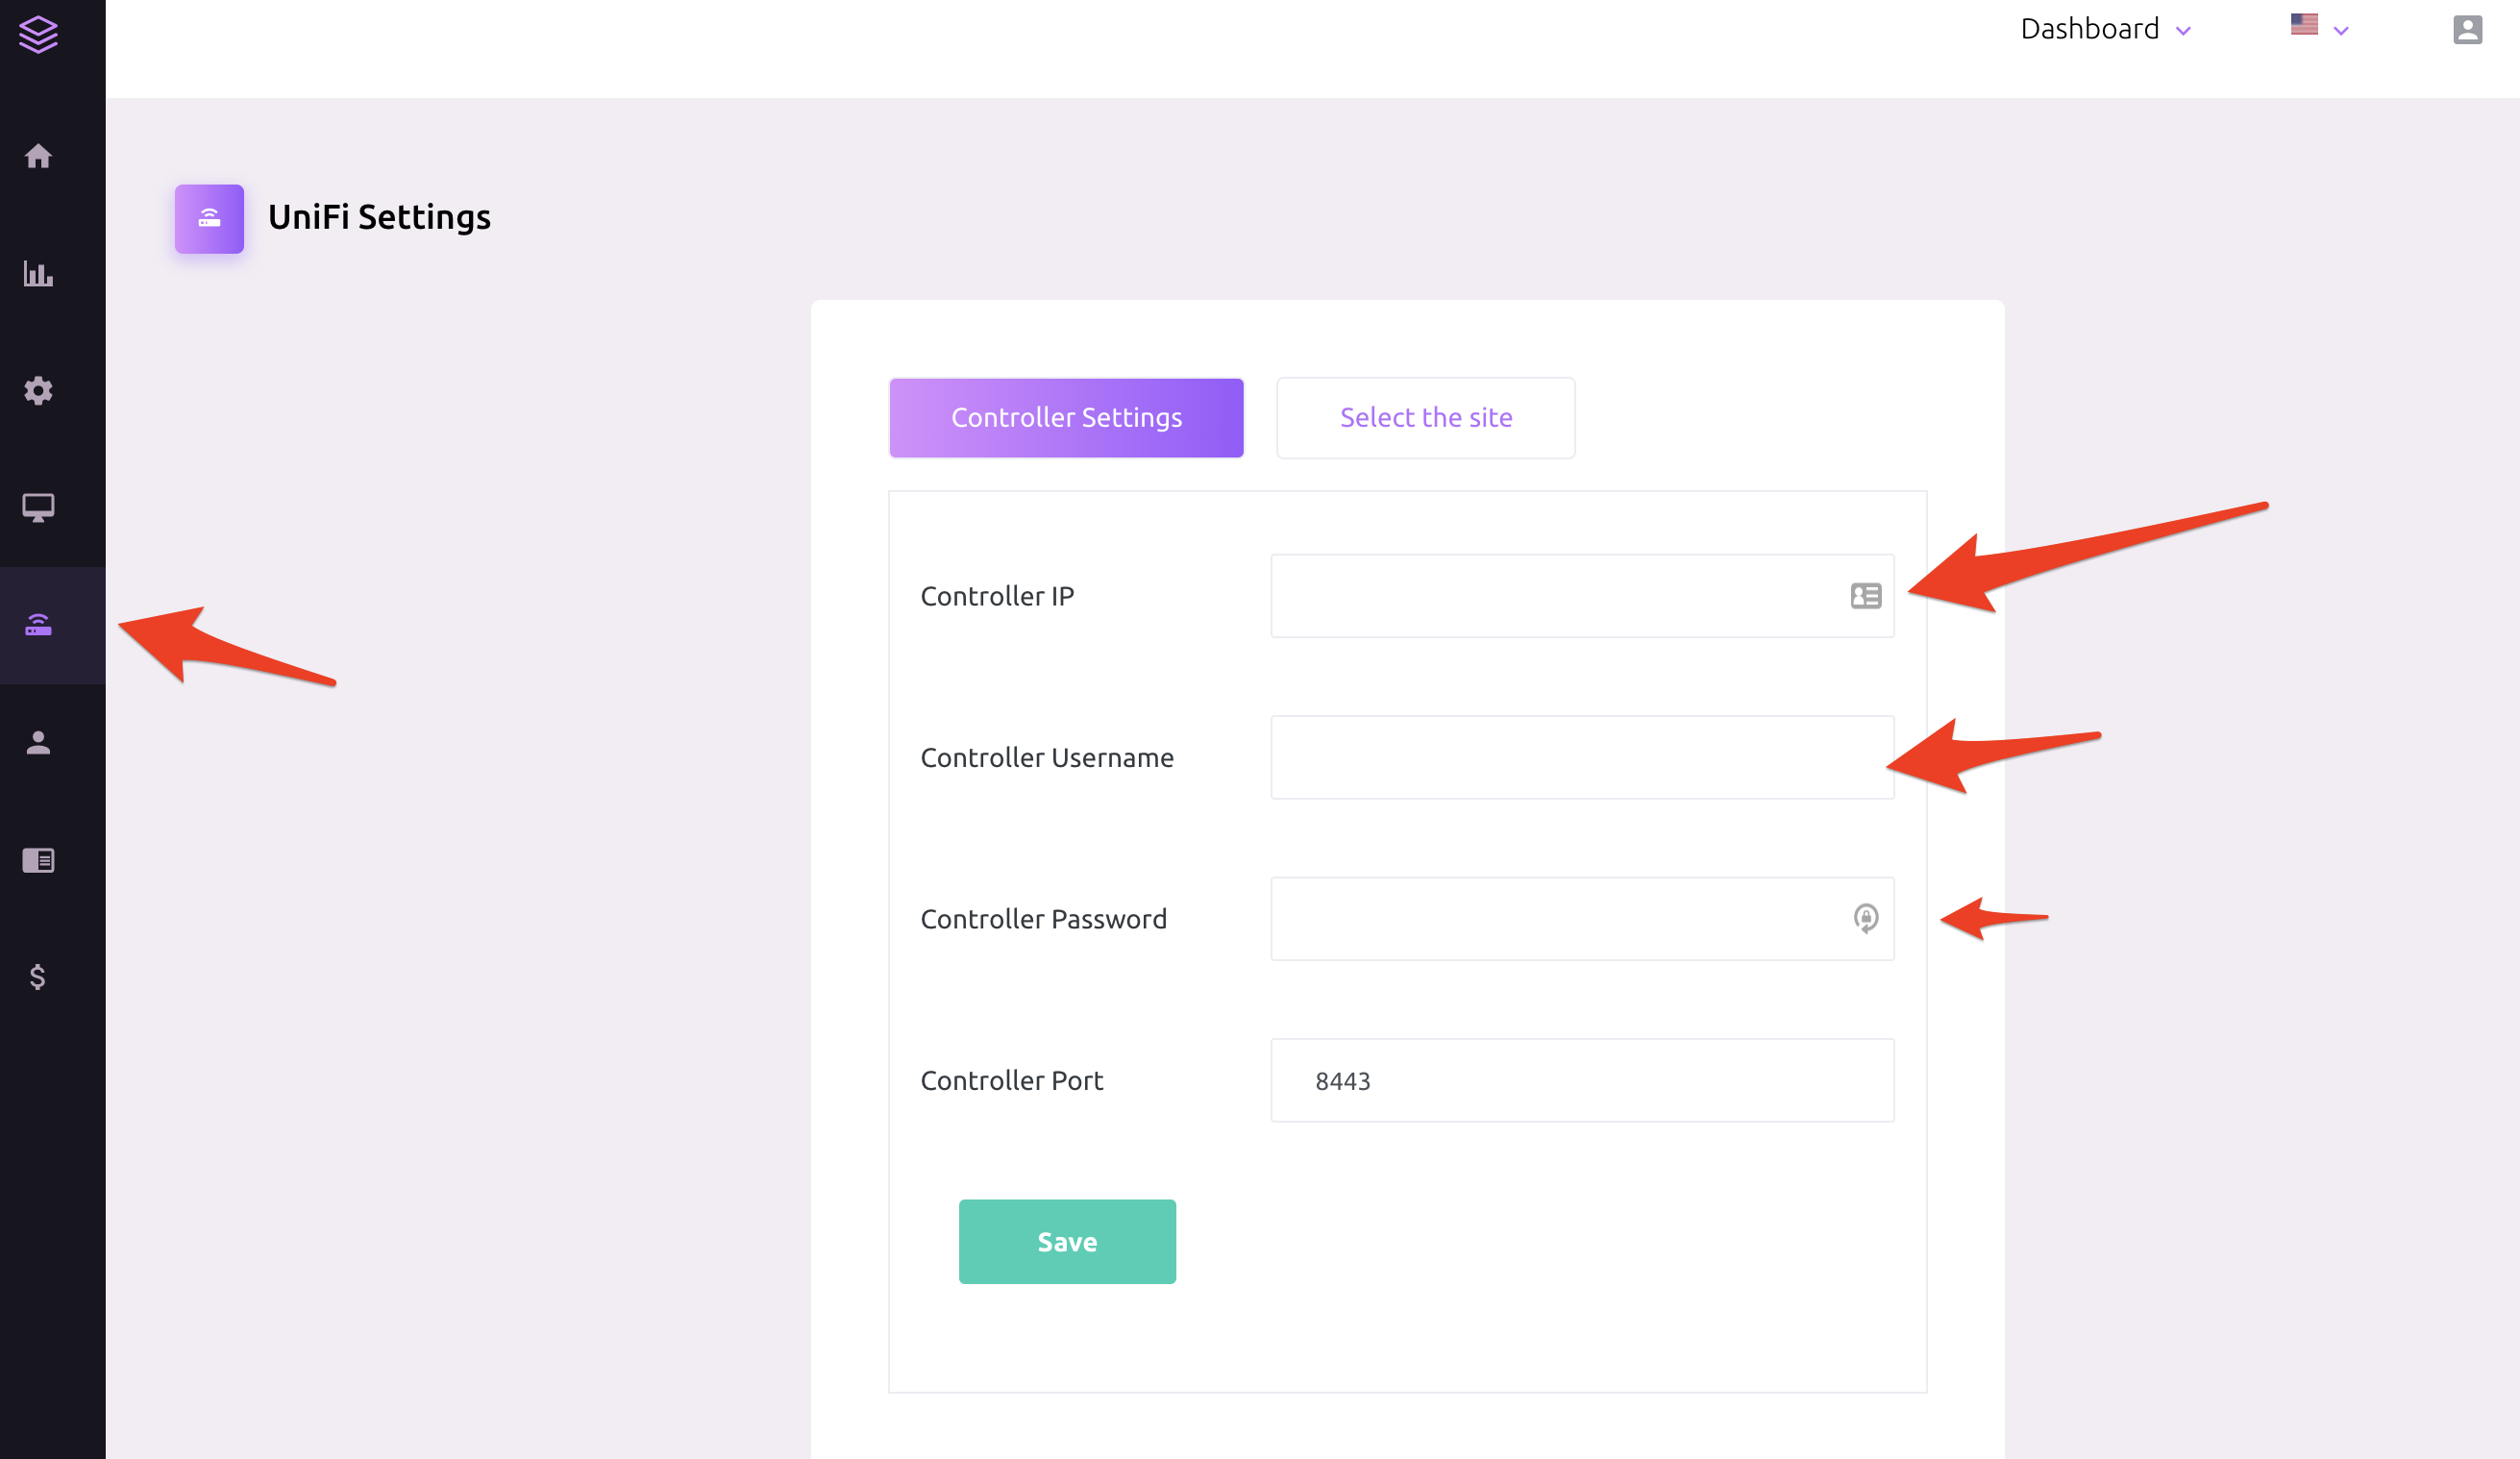Click the account profile icon at top right
2520x1459 pixels.
[2467, 29]
